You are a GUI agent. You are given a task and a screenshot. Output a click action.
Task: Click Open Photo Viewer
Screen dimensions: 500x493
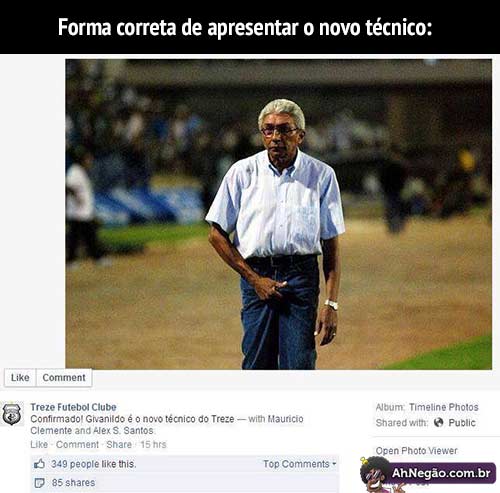(417, 451)
